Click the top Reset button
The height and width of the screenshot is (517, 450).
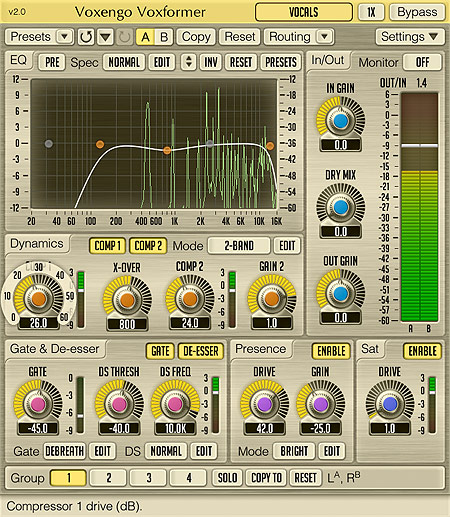[240, 37]
